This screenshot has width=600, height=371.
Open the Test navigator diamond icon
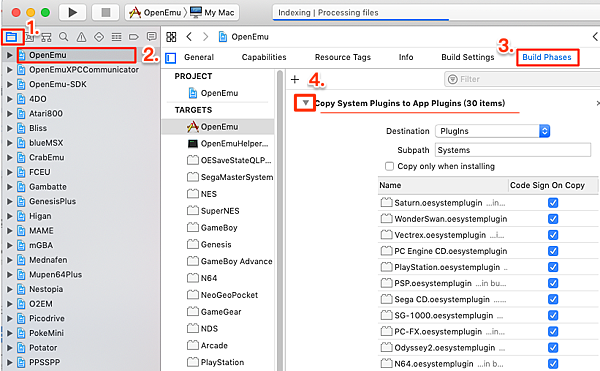point(99,37)
